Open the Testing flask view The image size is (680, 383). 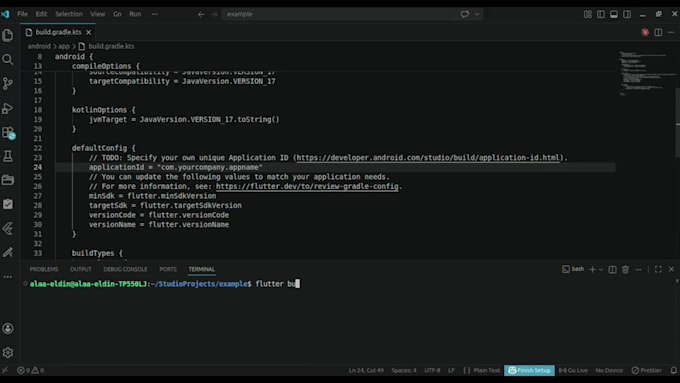pos(8,156)
